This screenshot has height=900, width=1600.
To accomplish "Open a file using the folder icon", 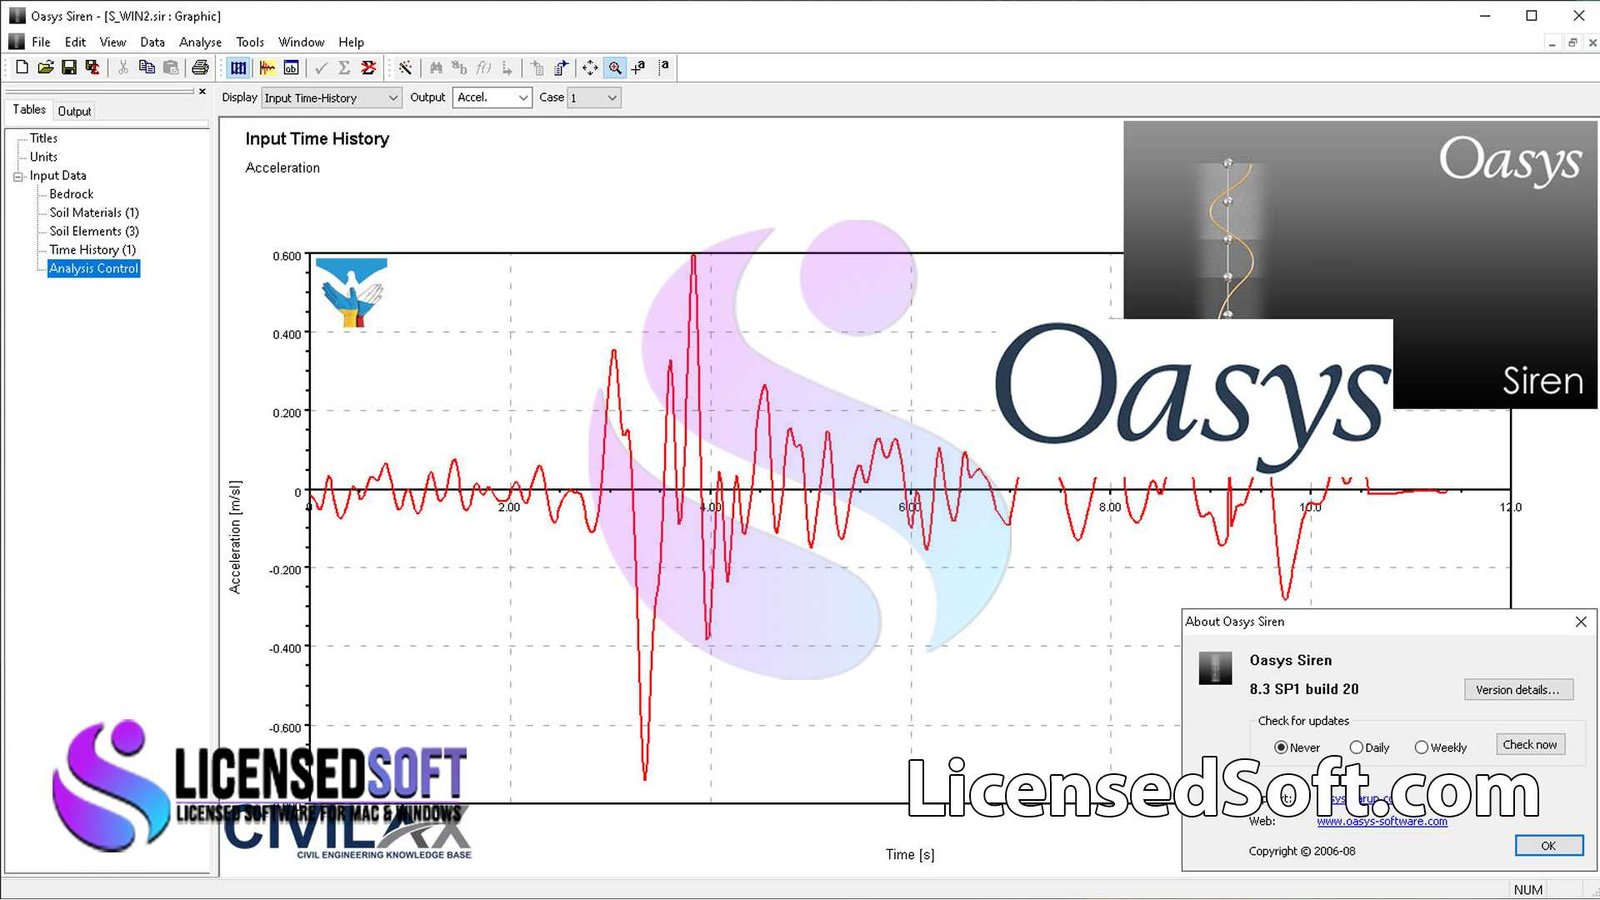I will pos(45,67).
